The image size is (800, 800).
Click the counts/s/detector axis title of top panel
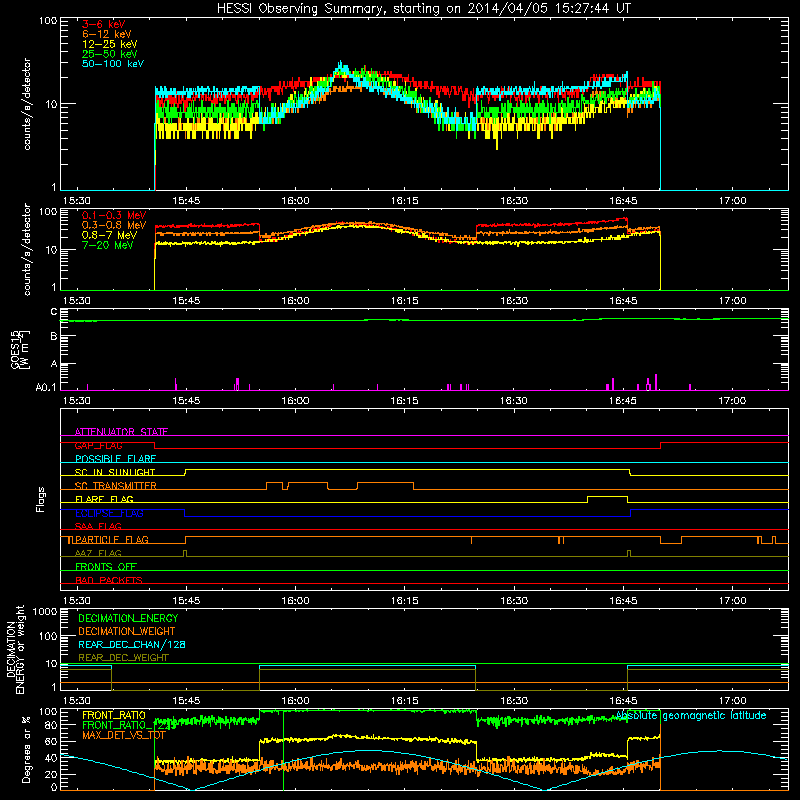[x=27, y=104]
